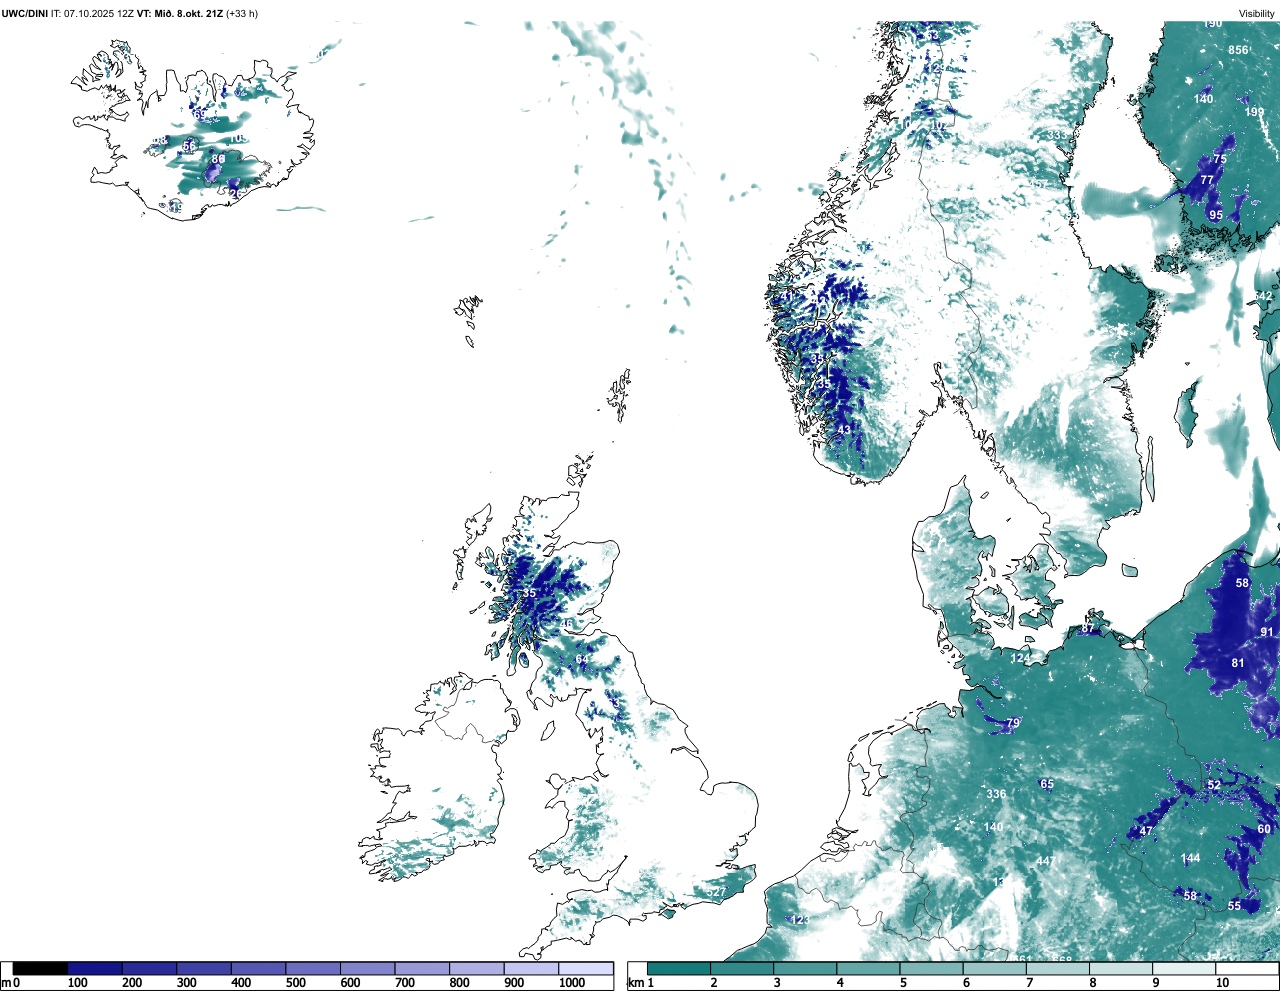Click the "81" visibility value
Screen dimensions: 1280x991
point(1238,663)
